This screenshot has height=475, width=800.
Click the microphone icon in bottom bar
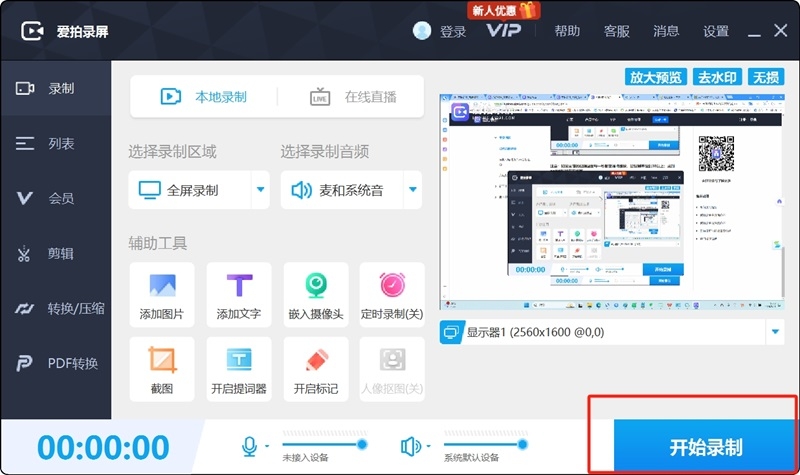(249, 446)
